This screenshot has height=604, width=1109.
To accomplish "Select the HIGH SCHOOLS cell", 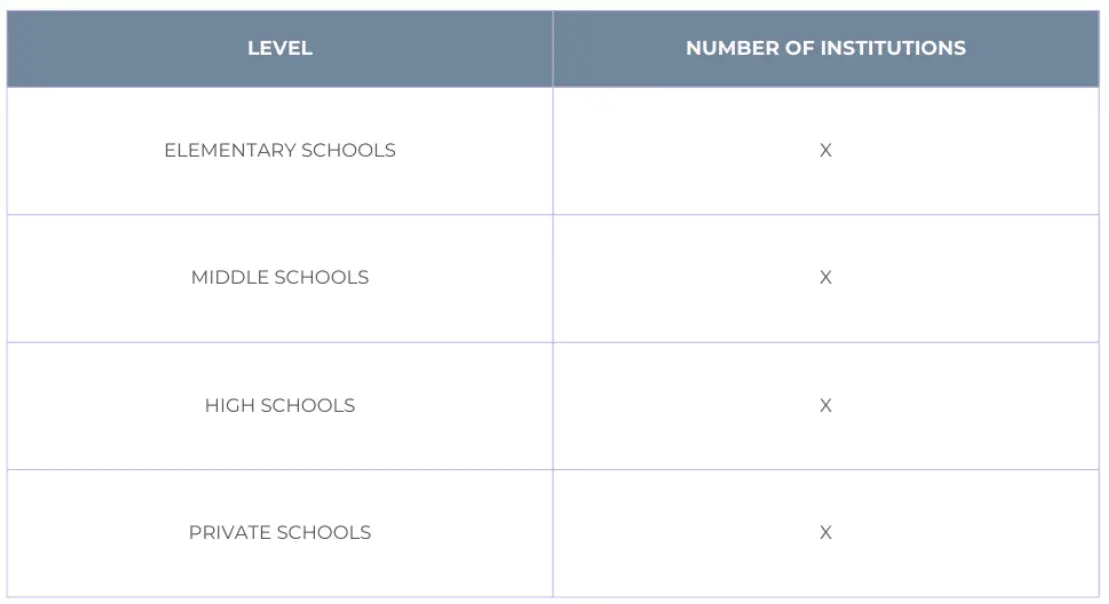I will [280, 405].
